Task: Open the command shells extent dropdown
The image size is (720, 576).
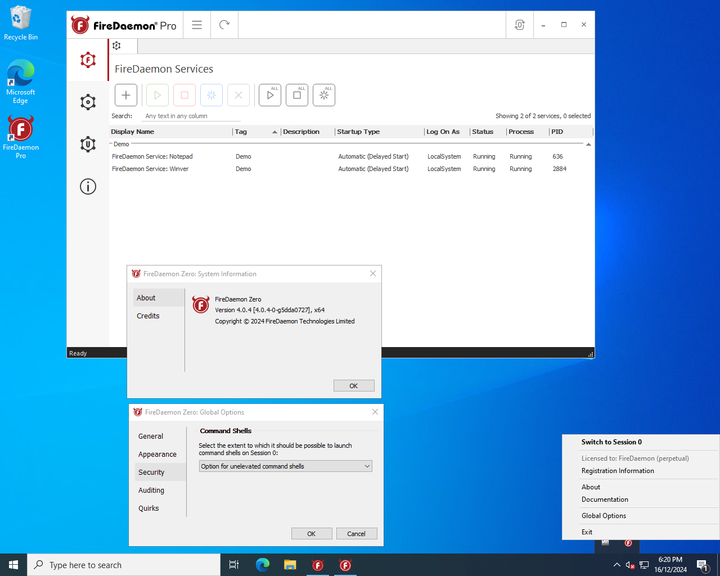Action: pyautogui.click(x=285, y=466)
